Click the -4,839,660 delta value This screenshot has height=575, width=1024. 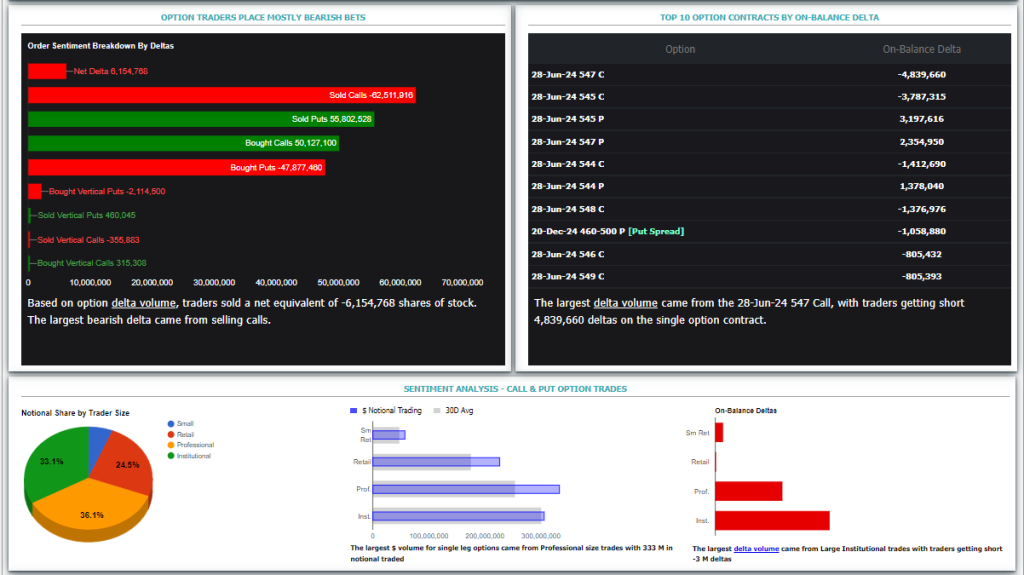click(x=921, y=74)
